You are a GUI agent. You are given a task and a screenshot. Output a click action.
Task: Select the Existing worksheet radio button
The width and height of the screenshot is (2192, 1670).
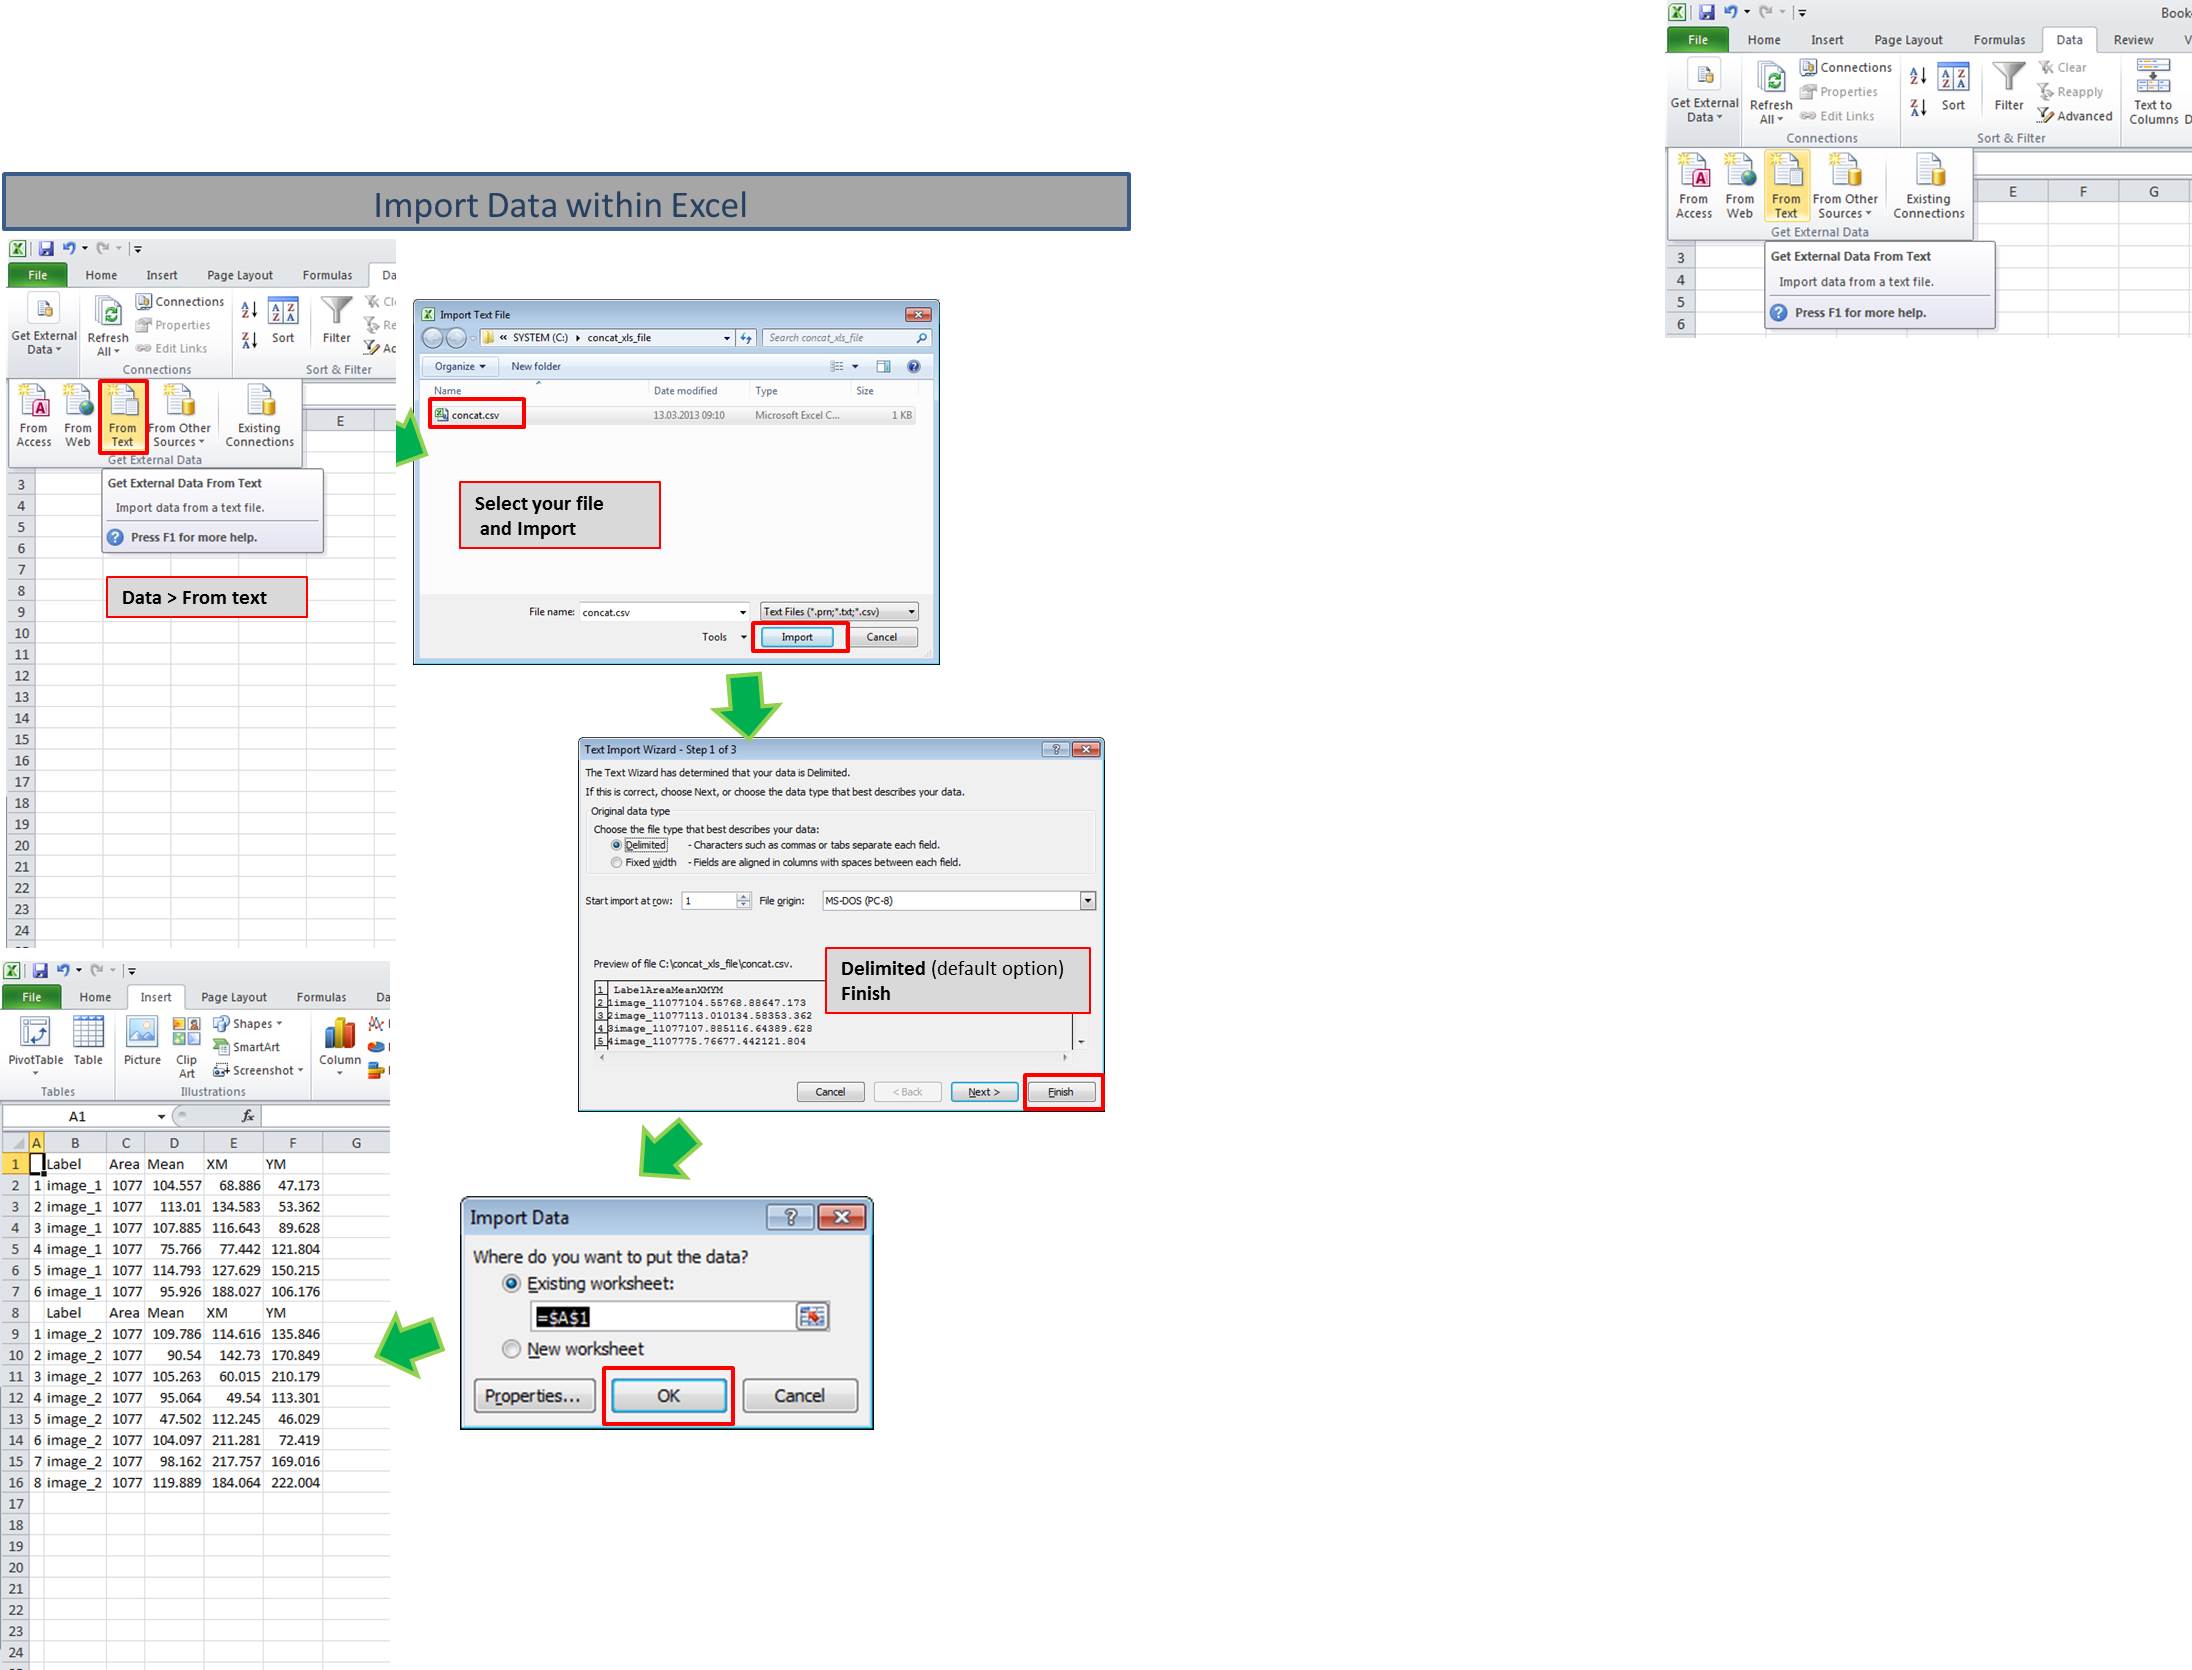click(x=512, y=1283)
